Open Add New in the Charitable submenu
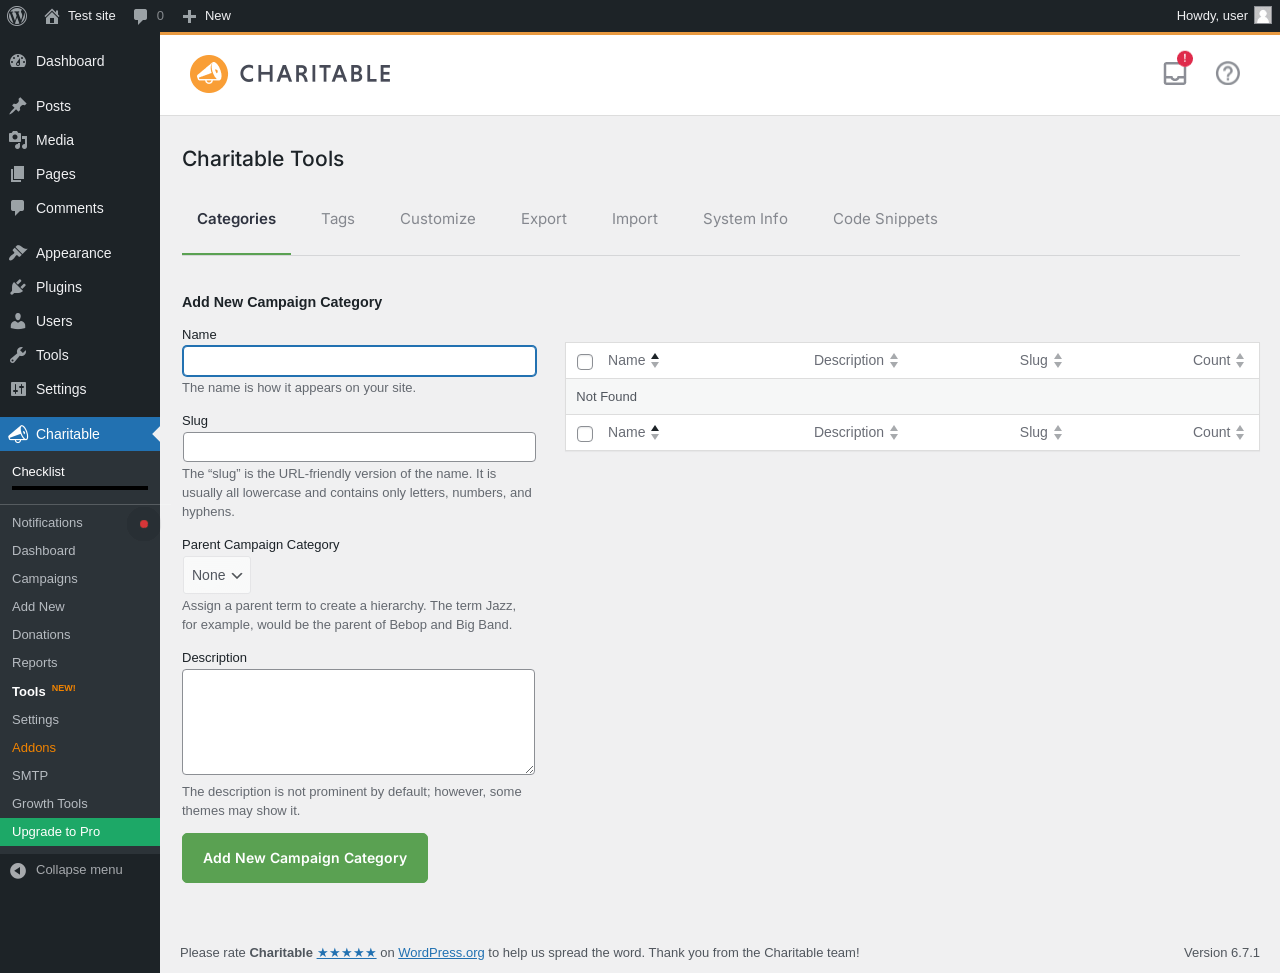The image size is (1280, 973). coord(38,607)
